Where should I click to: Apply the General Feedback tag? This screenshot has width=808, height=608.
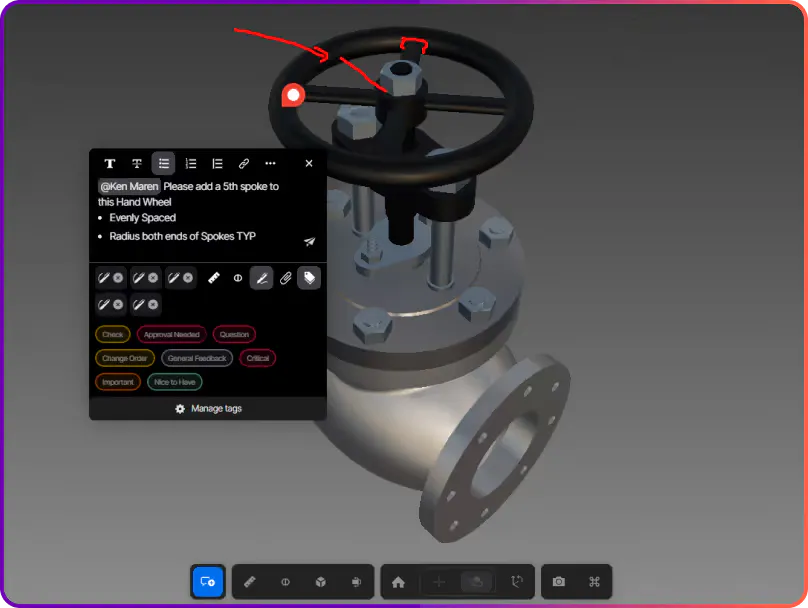(x=197, y=358)
